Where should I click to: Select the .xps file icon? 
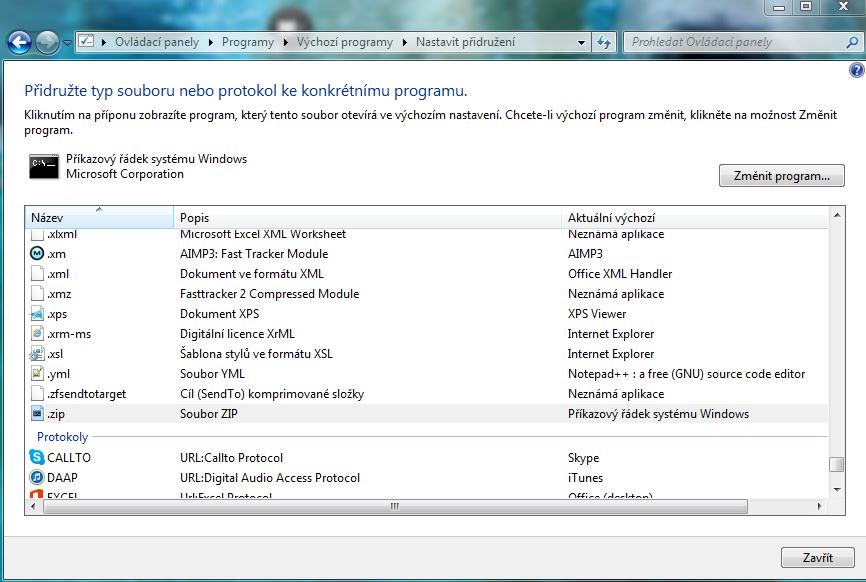[x=36, y=314]
